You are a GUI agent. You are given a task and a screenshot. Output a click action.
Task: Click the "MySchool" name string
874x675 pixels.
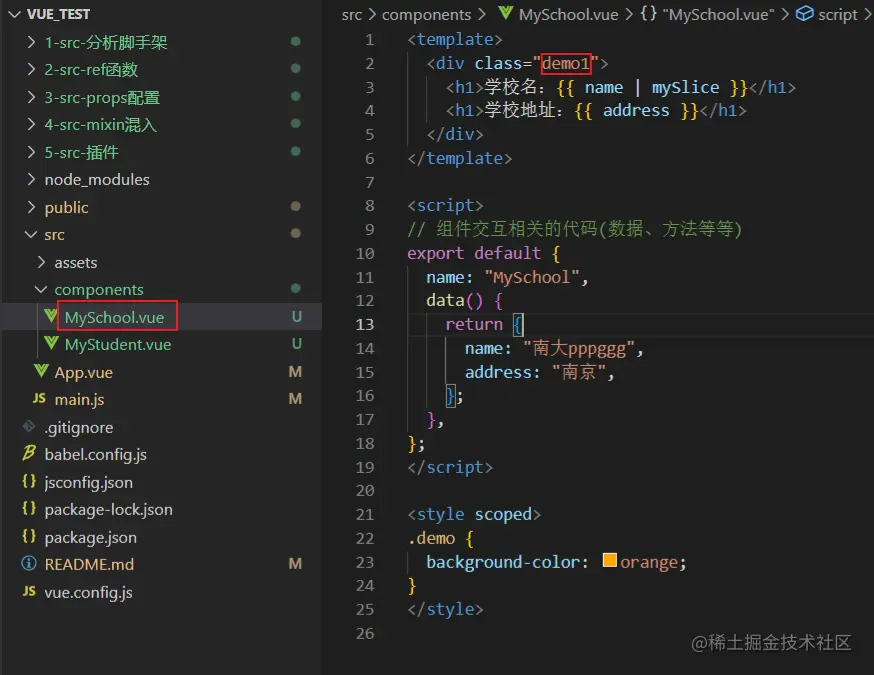(532, 277)
